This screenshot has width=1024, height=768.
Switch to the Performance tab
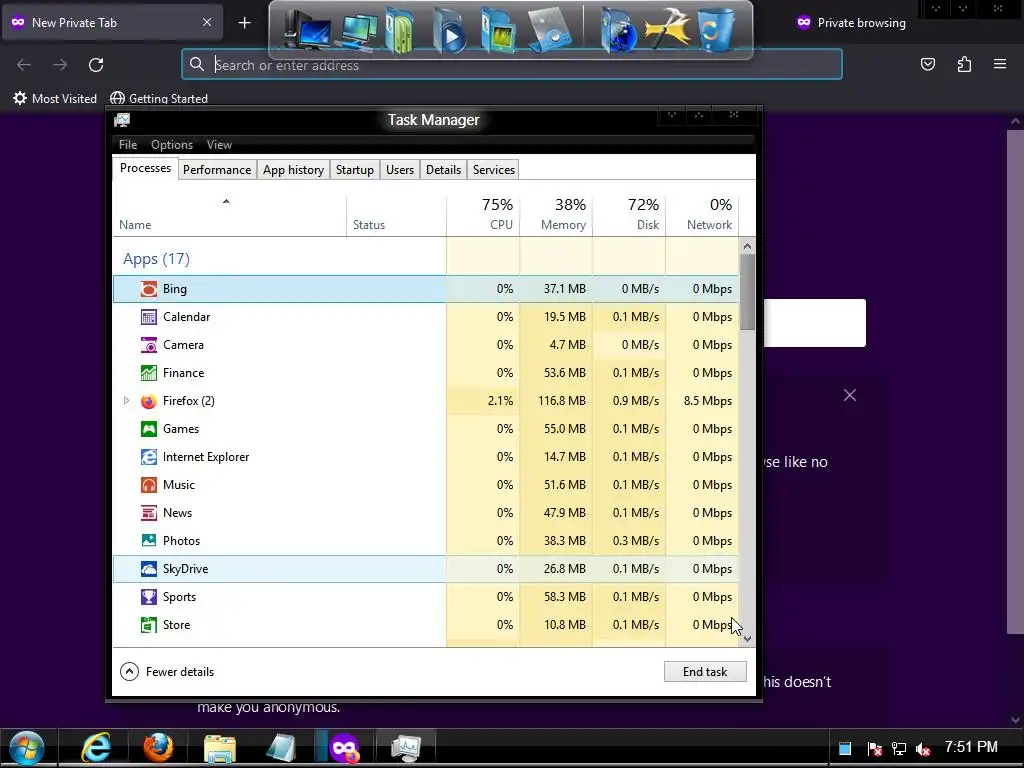pos(217,170)
